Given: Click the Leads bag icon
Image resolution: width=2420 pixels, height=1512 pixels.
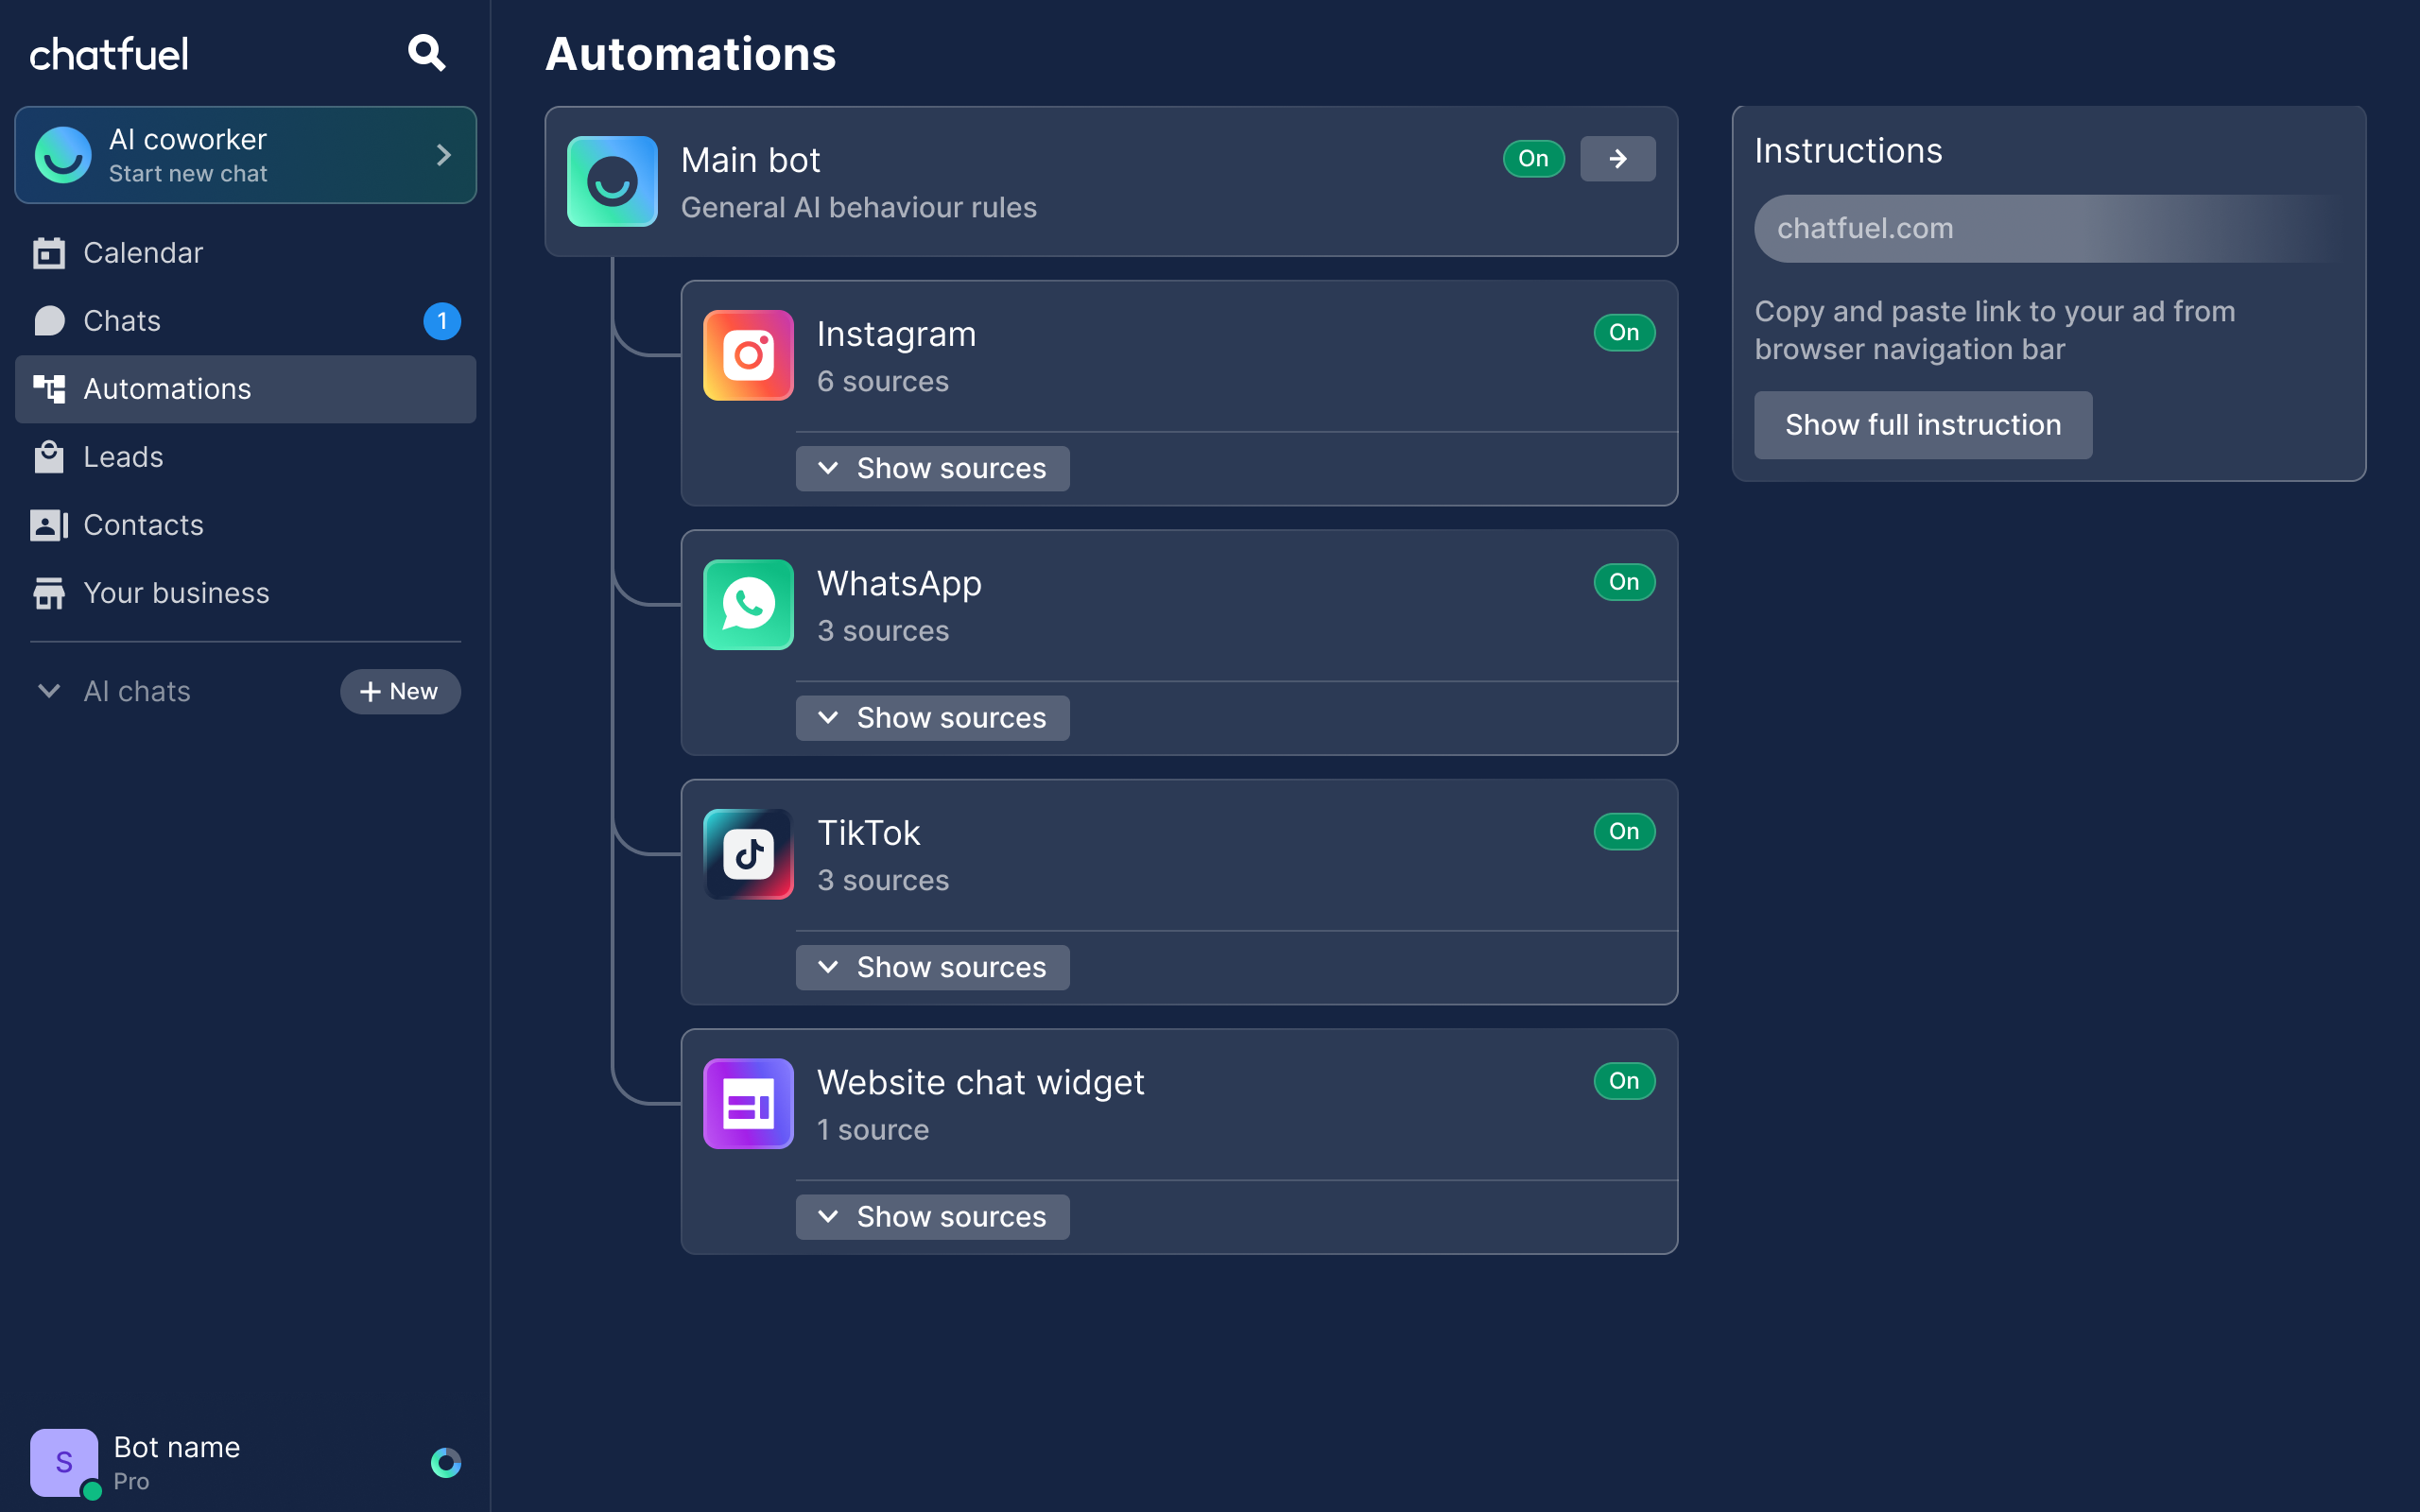Looking at the screenshot, I should 49,457.
